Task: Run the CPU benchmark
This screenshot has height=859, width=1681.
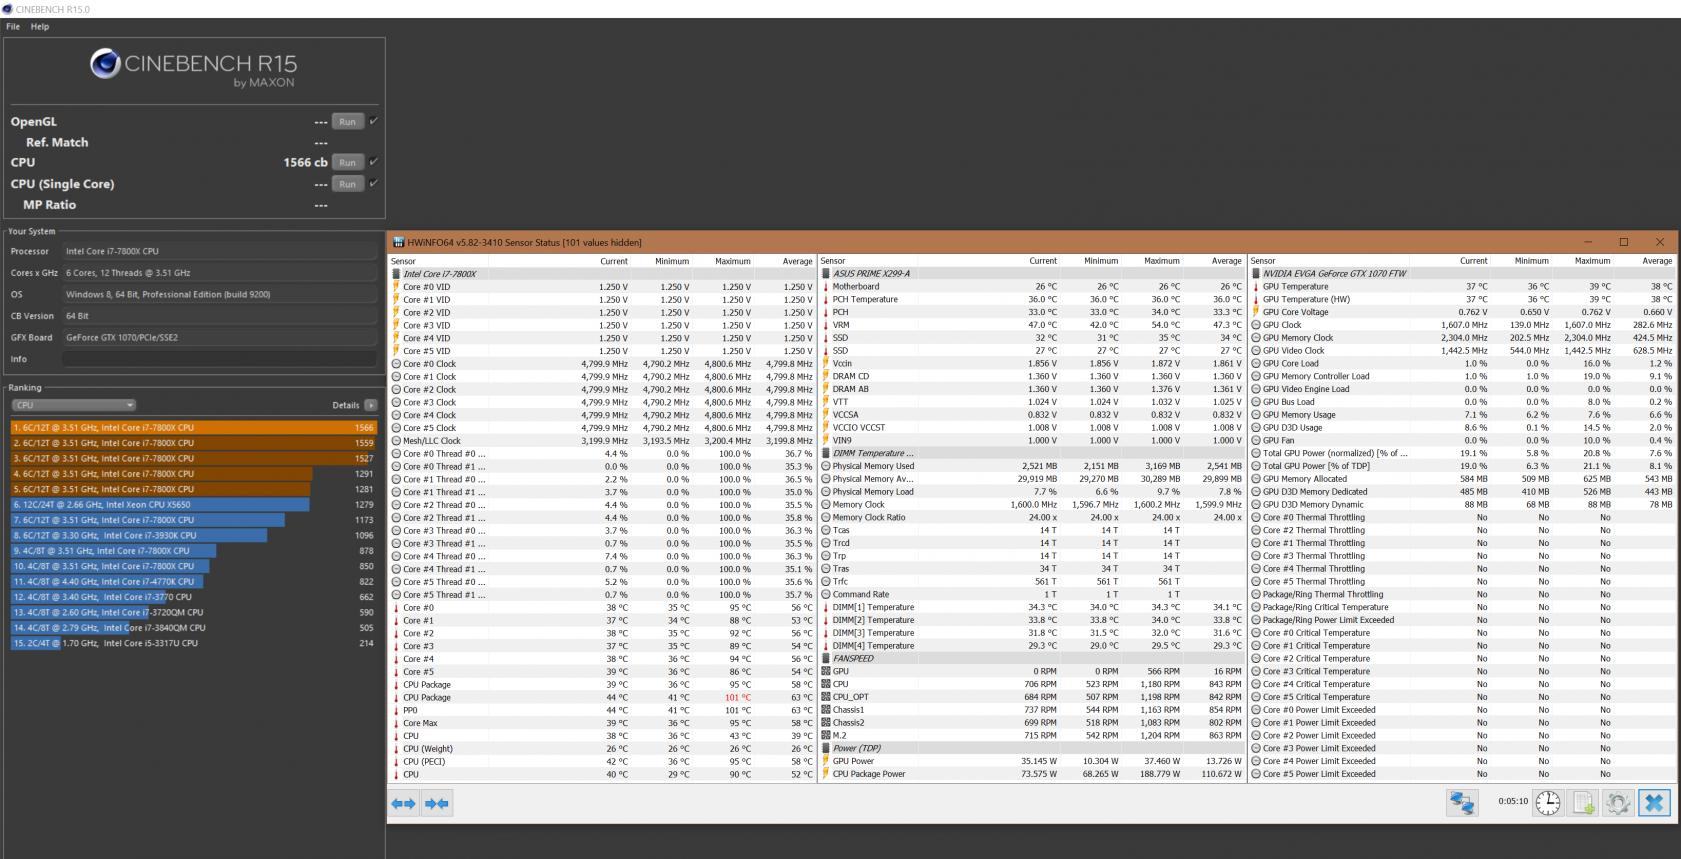Action: 347,162
